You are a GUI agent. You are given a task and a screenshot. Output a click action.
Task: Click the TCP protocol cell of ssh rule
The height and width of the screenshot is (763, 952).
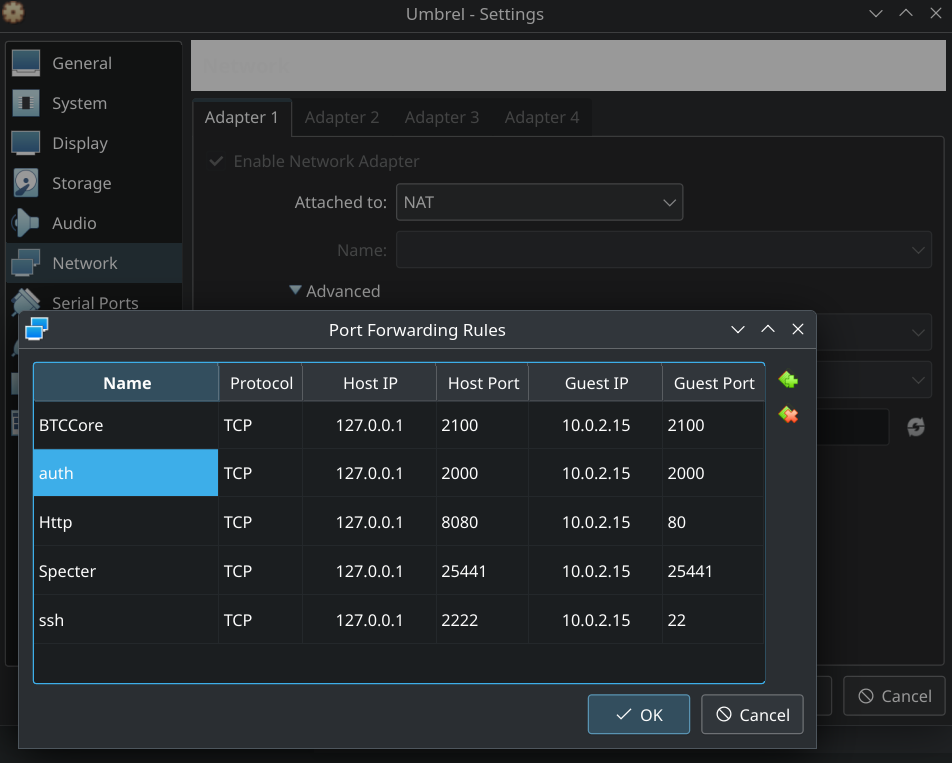261,620
